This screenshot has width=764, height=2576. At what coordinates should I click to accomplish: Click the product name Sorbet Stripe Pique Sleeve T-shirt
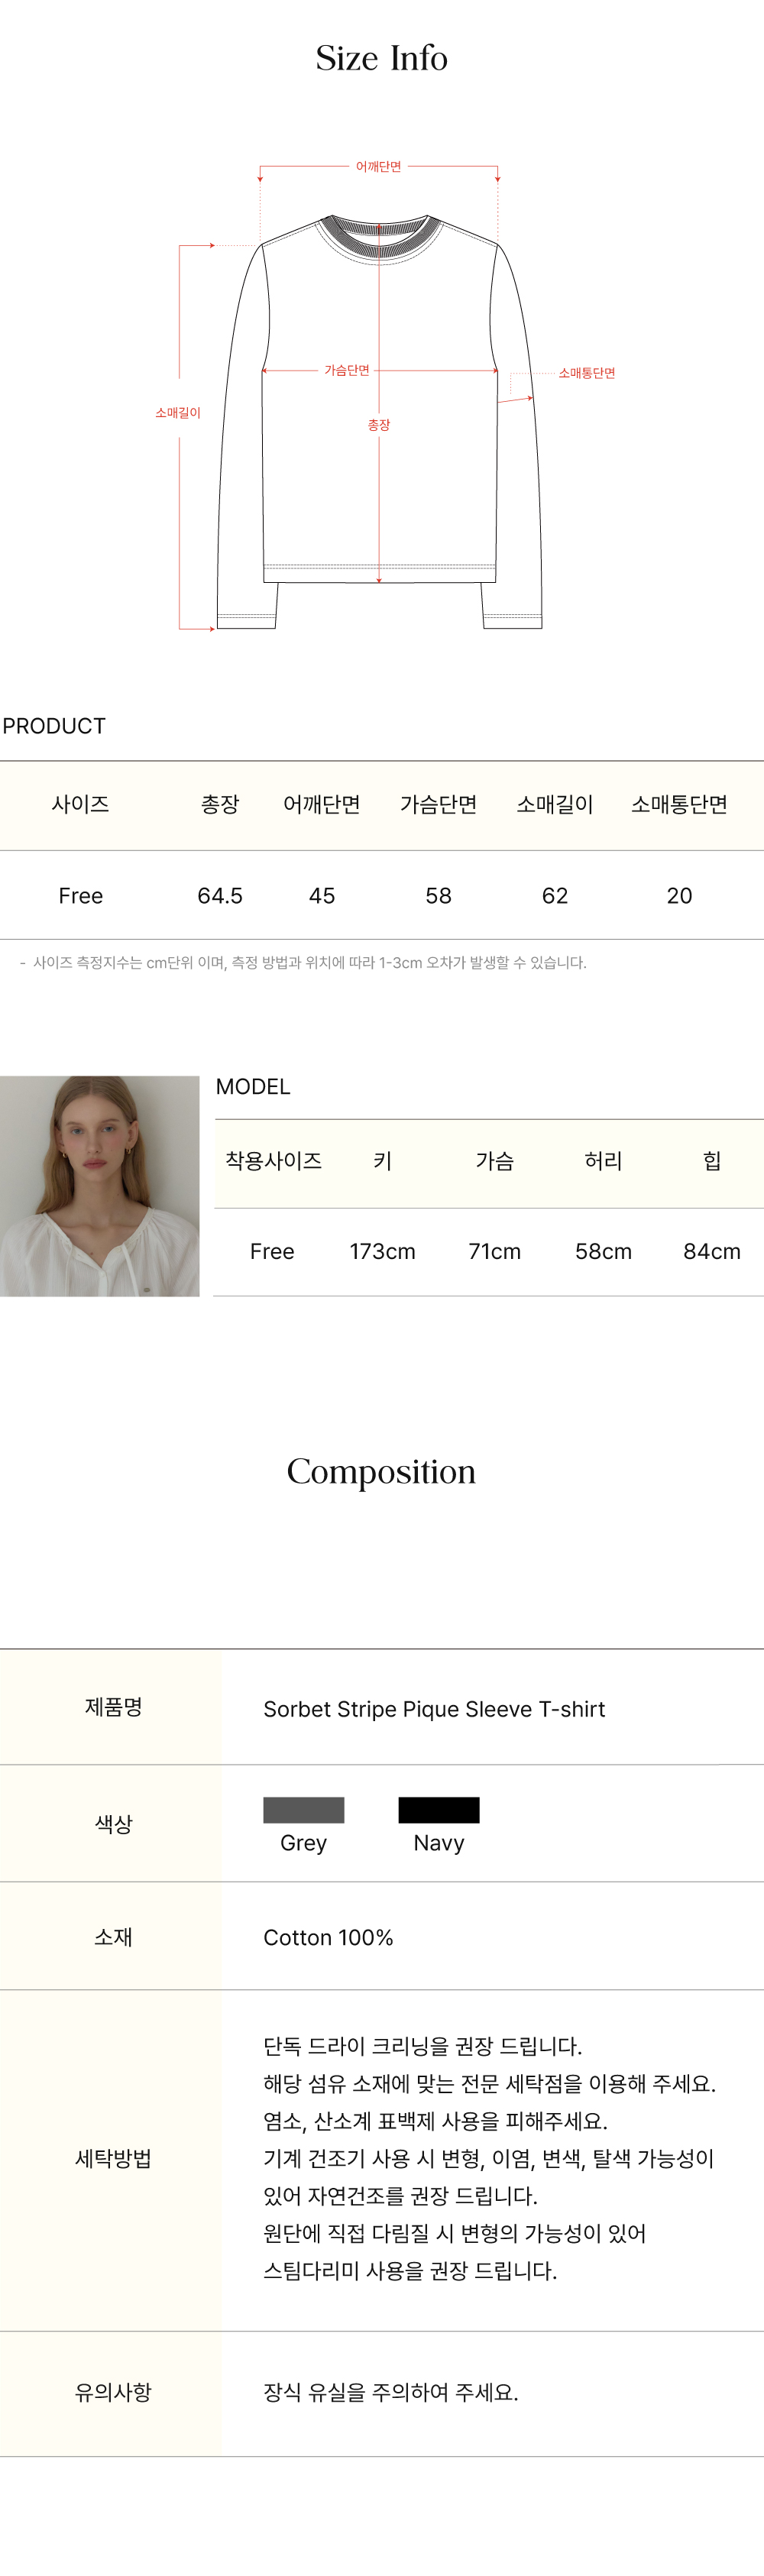(434, 1709)
